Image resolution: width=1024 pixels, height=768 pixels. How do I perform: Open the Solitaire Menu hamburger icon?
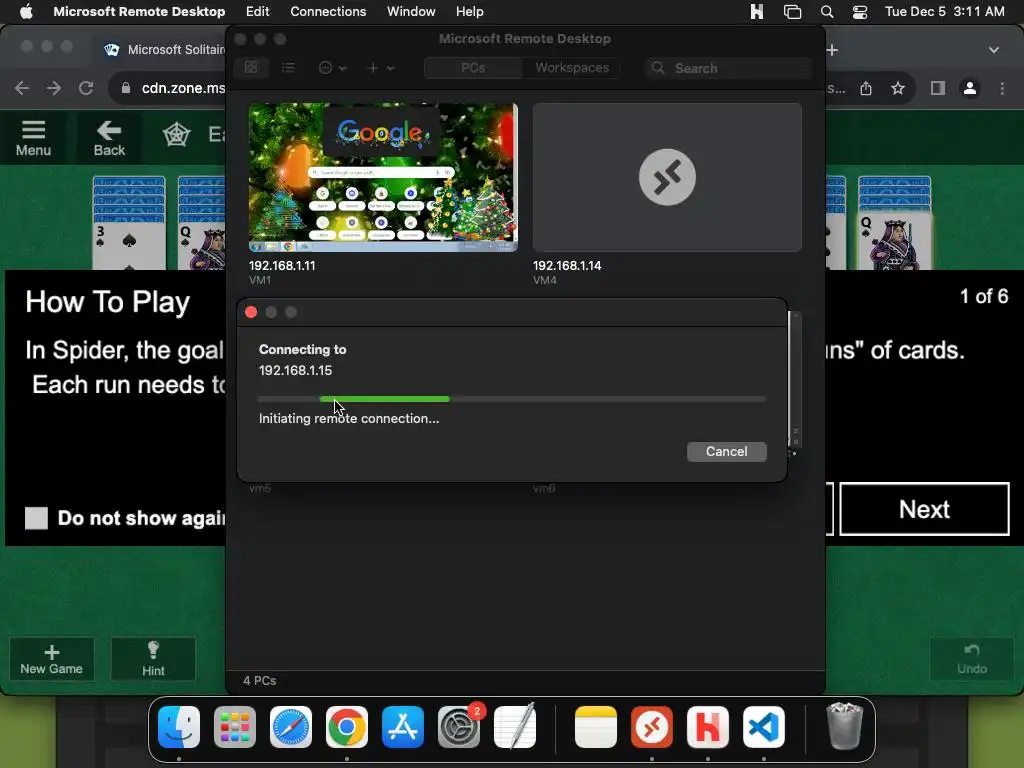tap(33, 138)
